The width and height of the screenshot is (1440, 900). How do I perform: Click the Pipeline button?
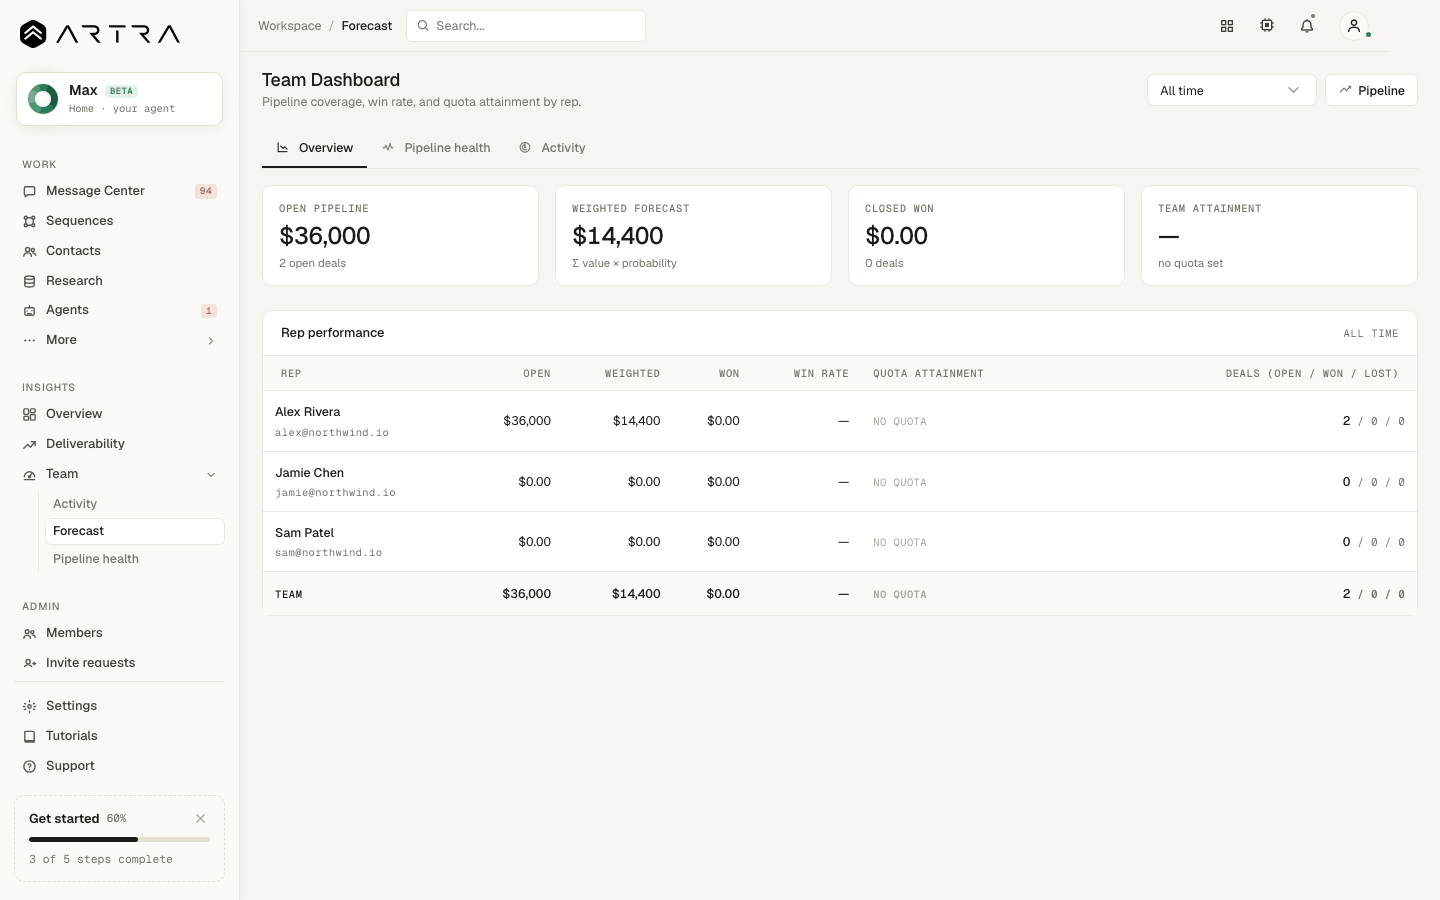[1371, 90]
